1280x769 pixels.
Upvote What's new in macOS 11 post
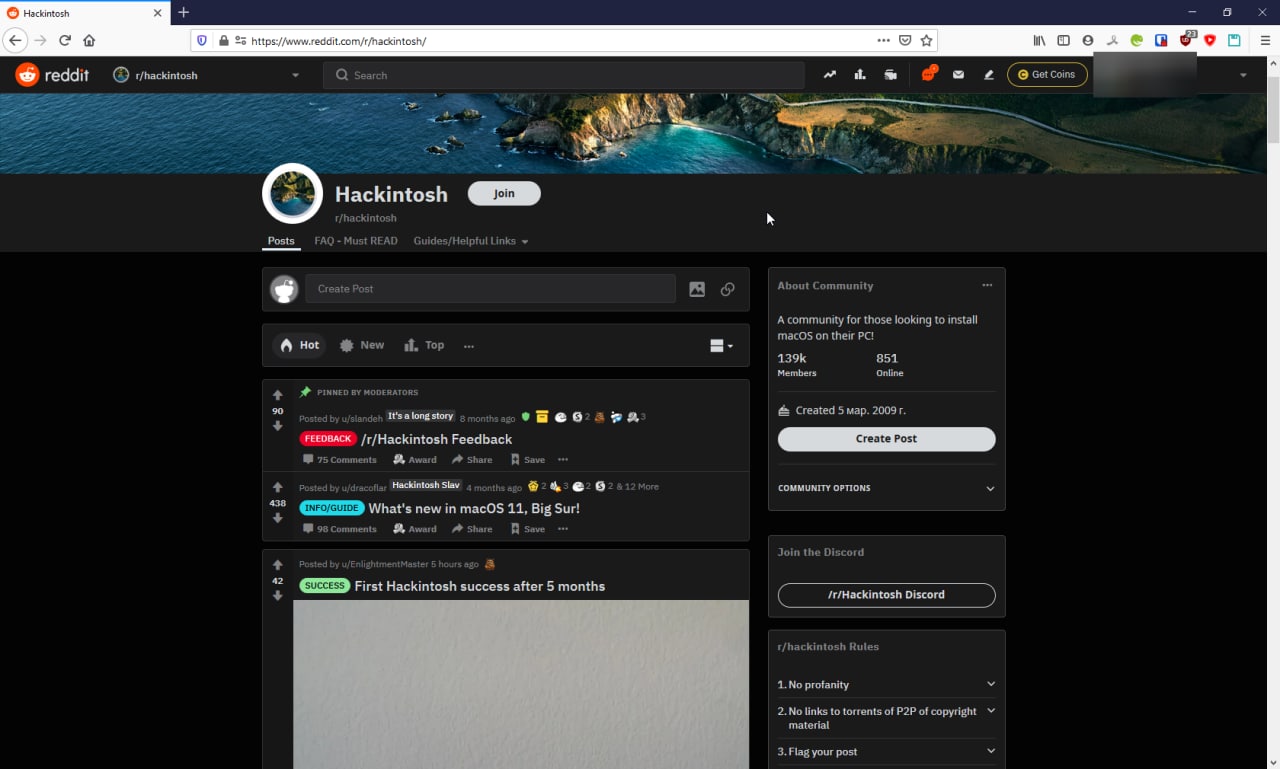(x=278, y=487)
